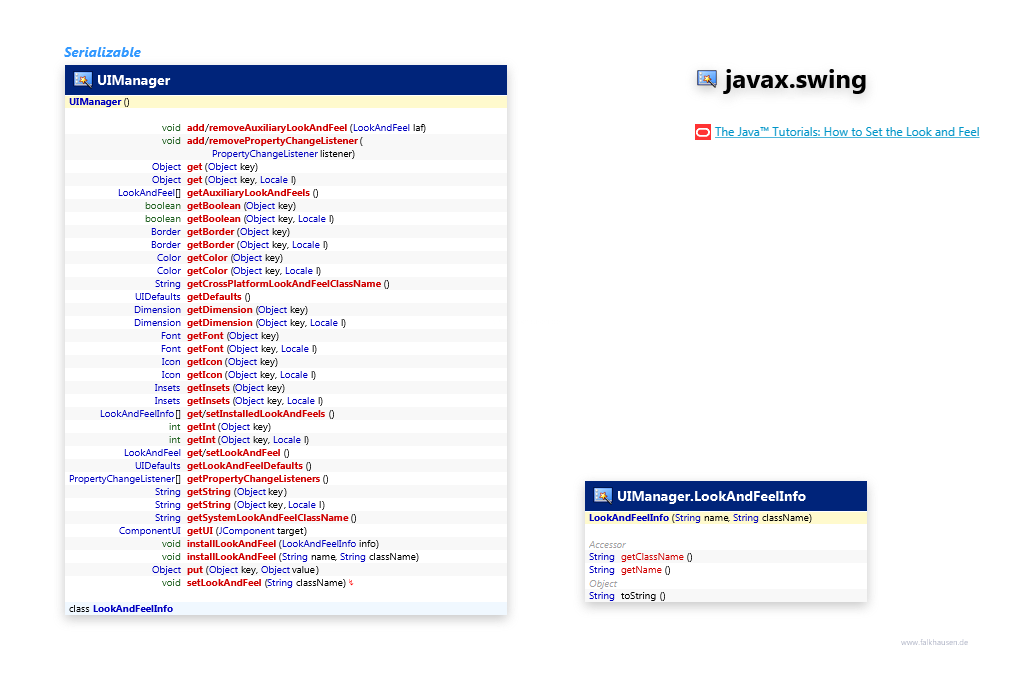Open the Java Tutorials Look and Feel link
The height and width of the screenshot is (688, 1026).
click(x=847, y=132)
